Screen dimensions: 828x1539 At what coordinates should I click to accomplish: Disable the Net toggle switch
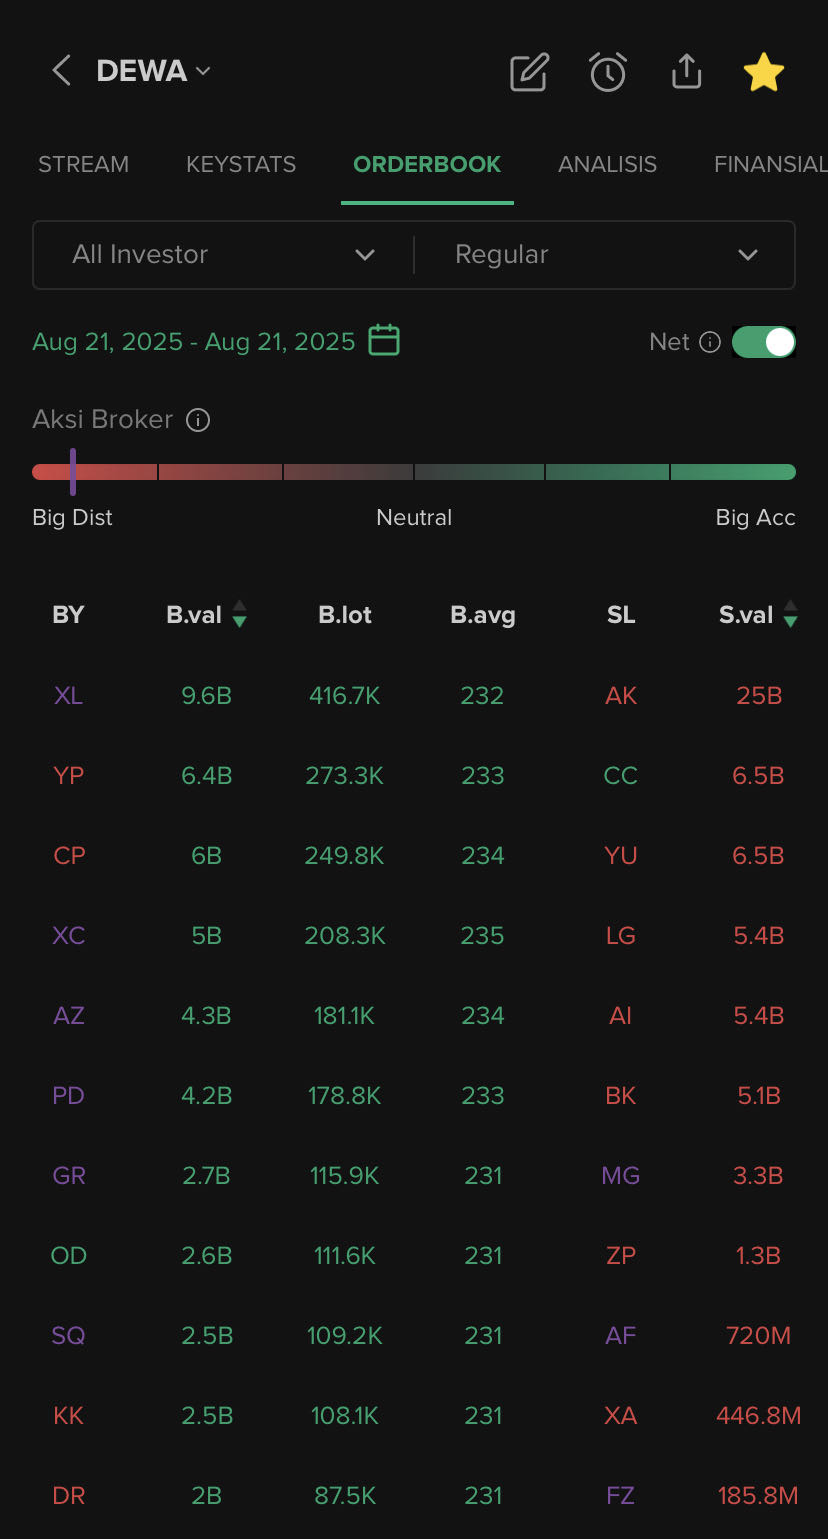point(764,342)
